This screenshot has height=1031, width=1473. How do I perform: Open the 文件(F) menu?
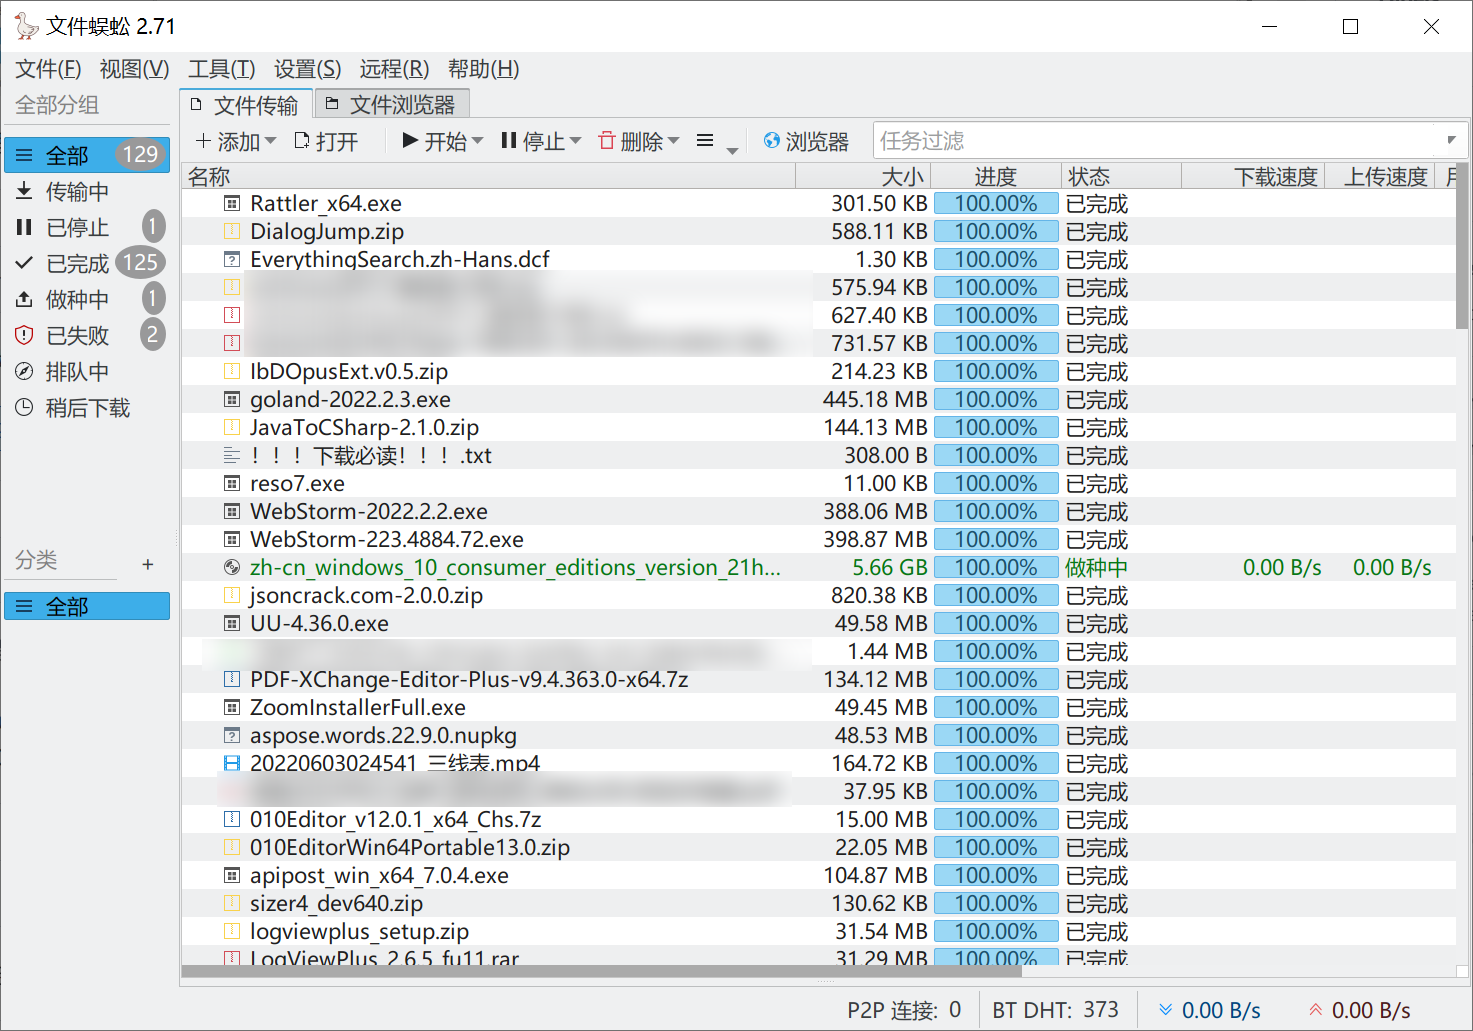coord(48,69)
